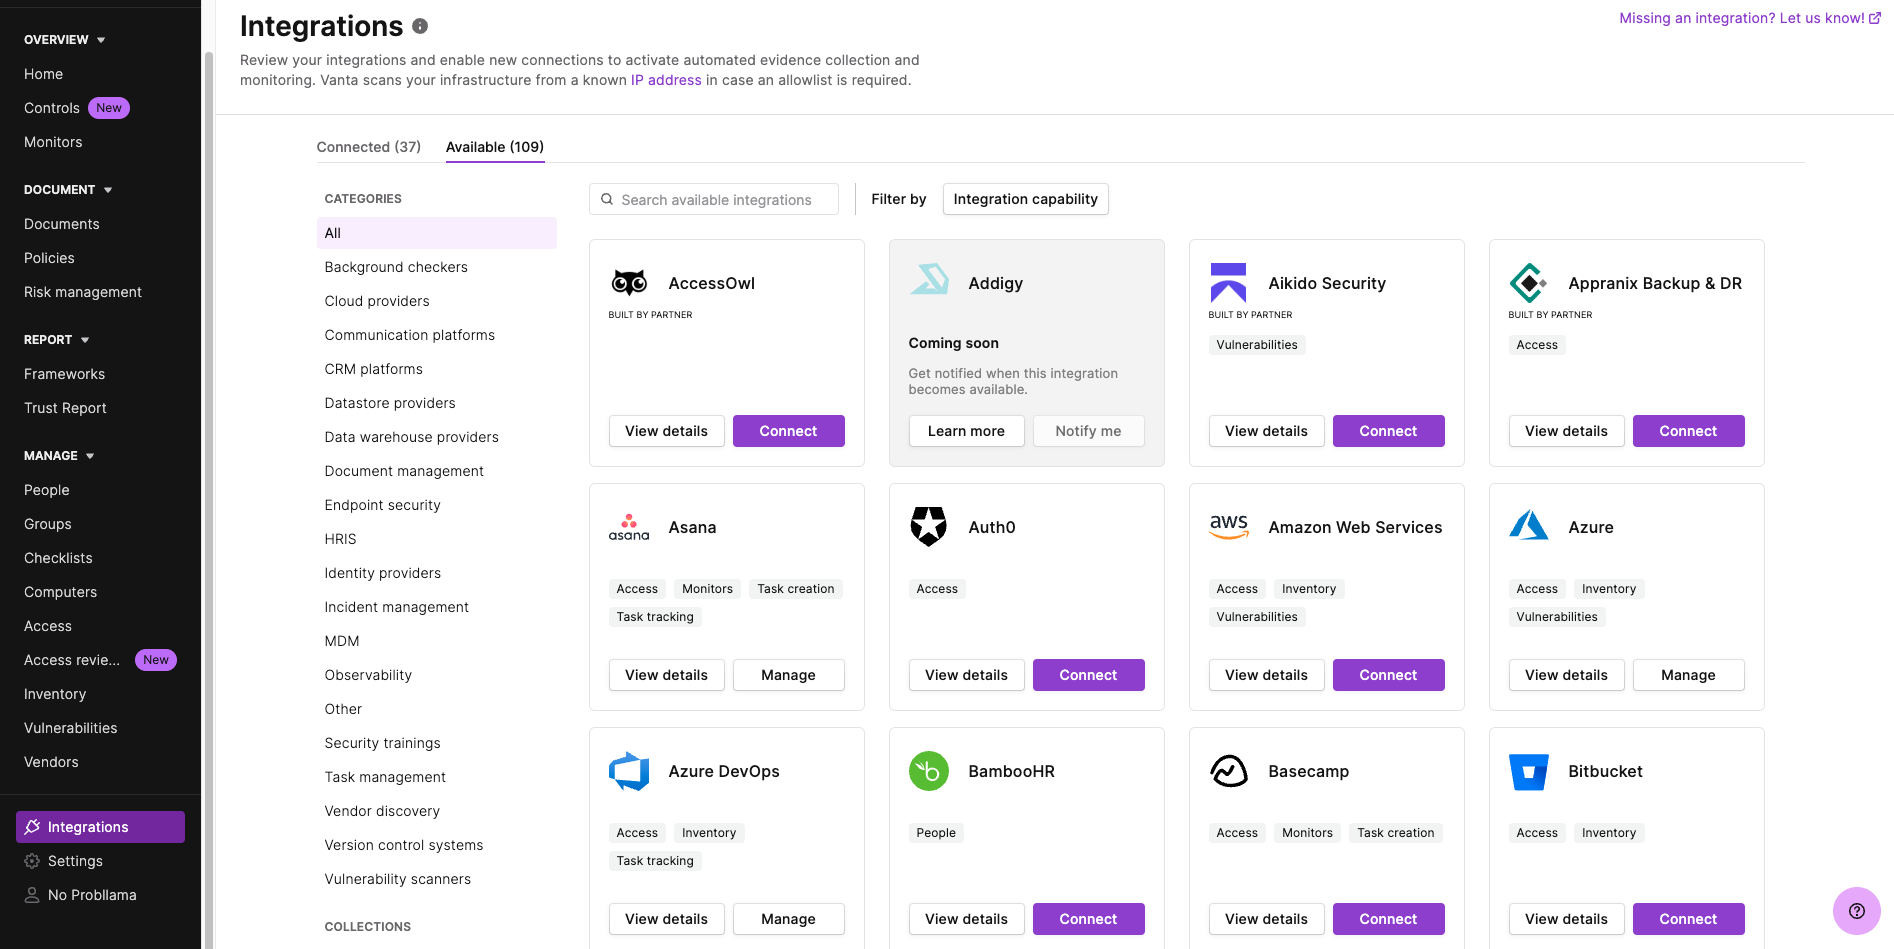
Task: Click the user icon beside No Probllama
Action: point(32,895)
